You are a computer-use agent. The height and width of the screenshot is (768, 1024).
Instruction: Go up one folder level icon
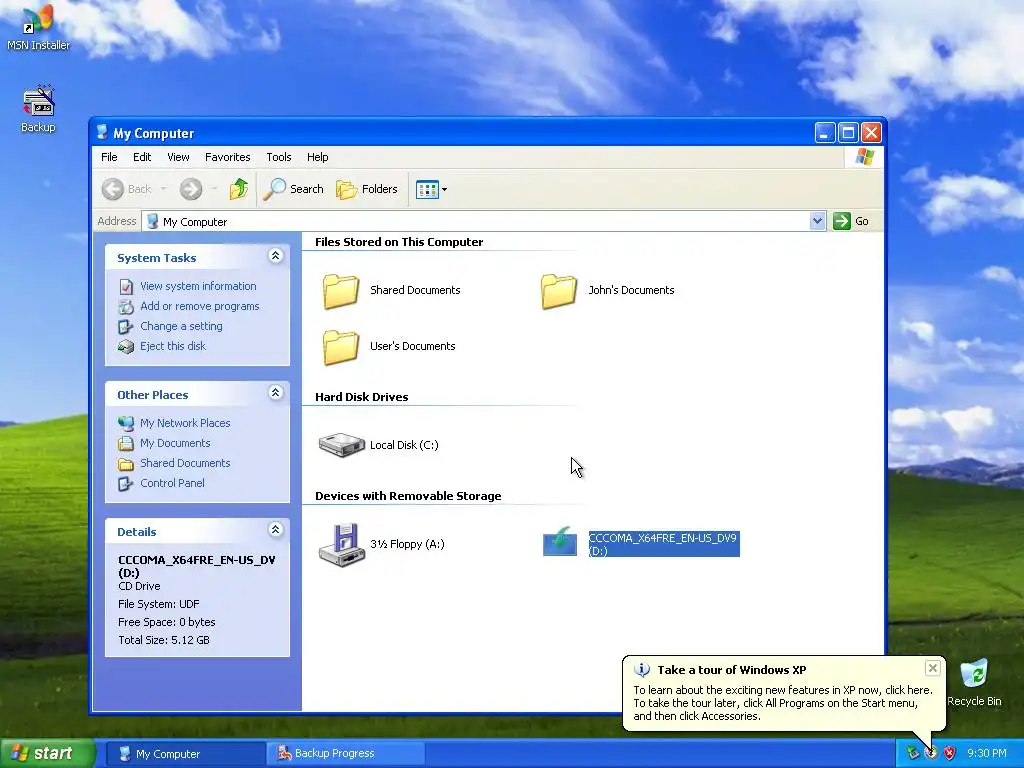238,189
